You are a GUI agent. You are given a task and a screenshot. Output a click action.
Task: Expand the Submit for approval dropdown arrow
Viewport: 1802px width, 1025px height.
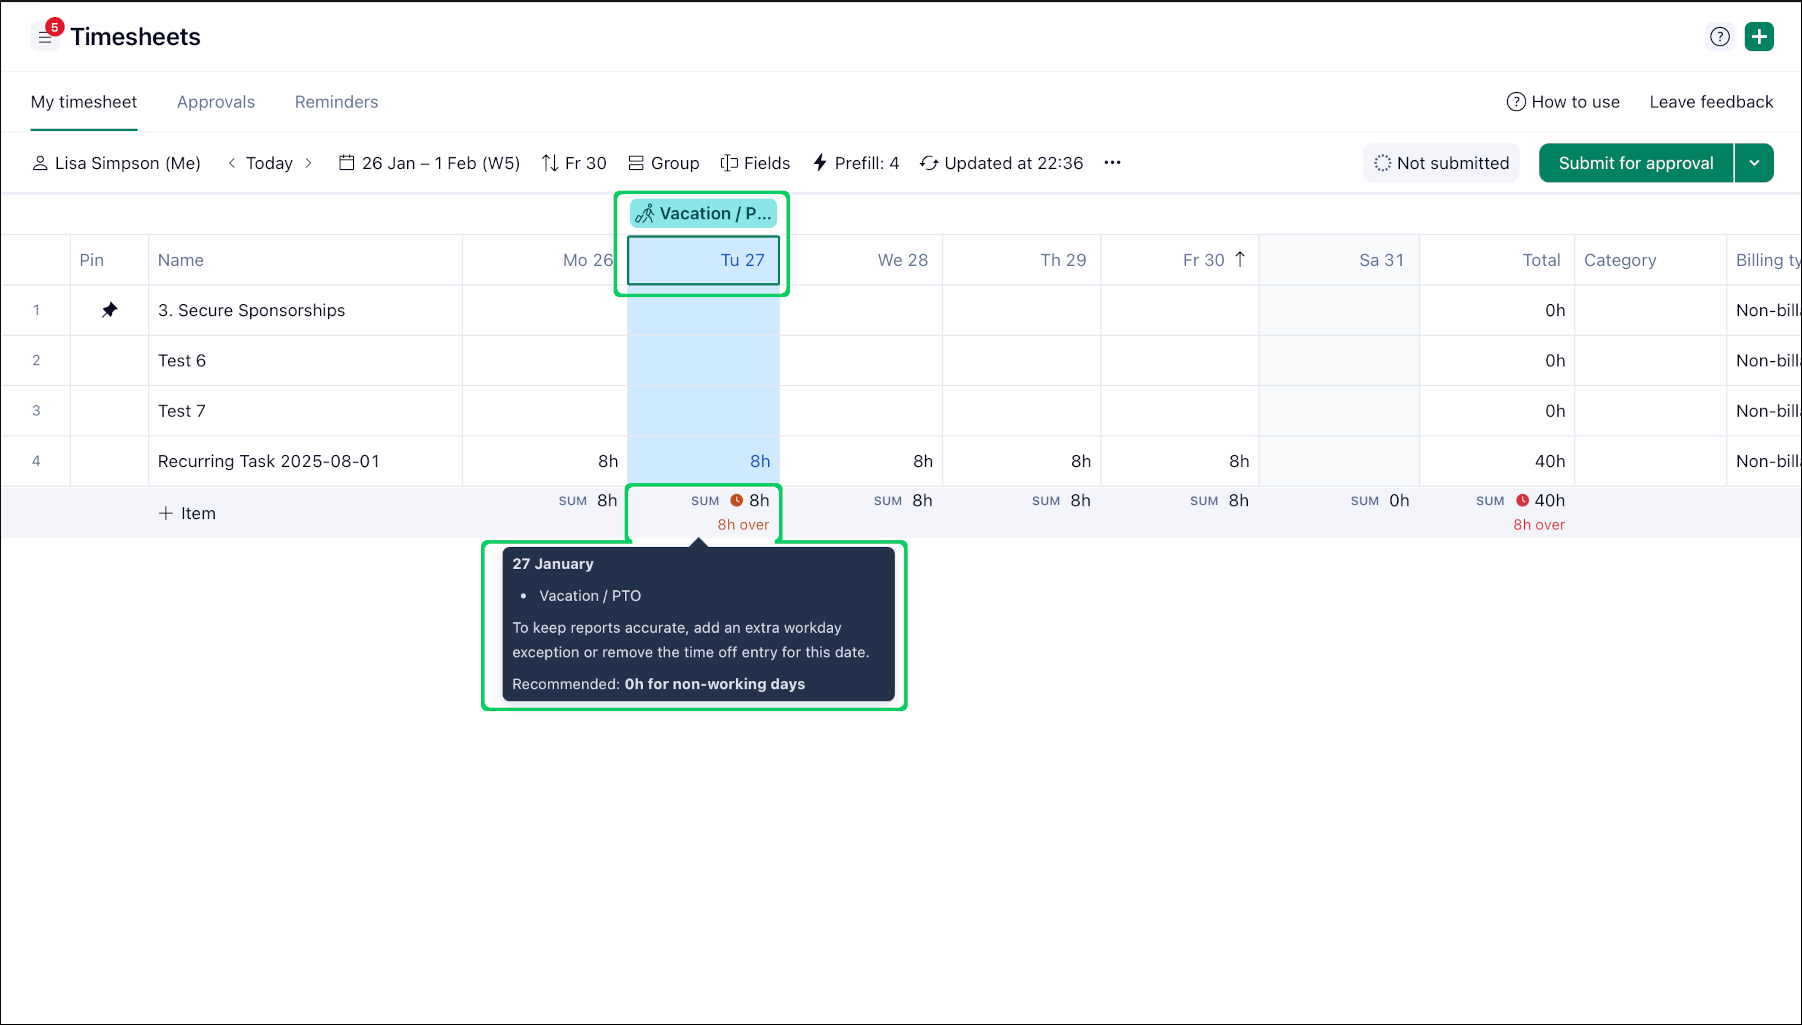click(x=1754, y=163)
